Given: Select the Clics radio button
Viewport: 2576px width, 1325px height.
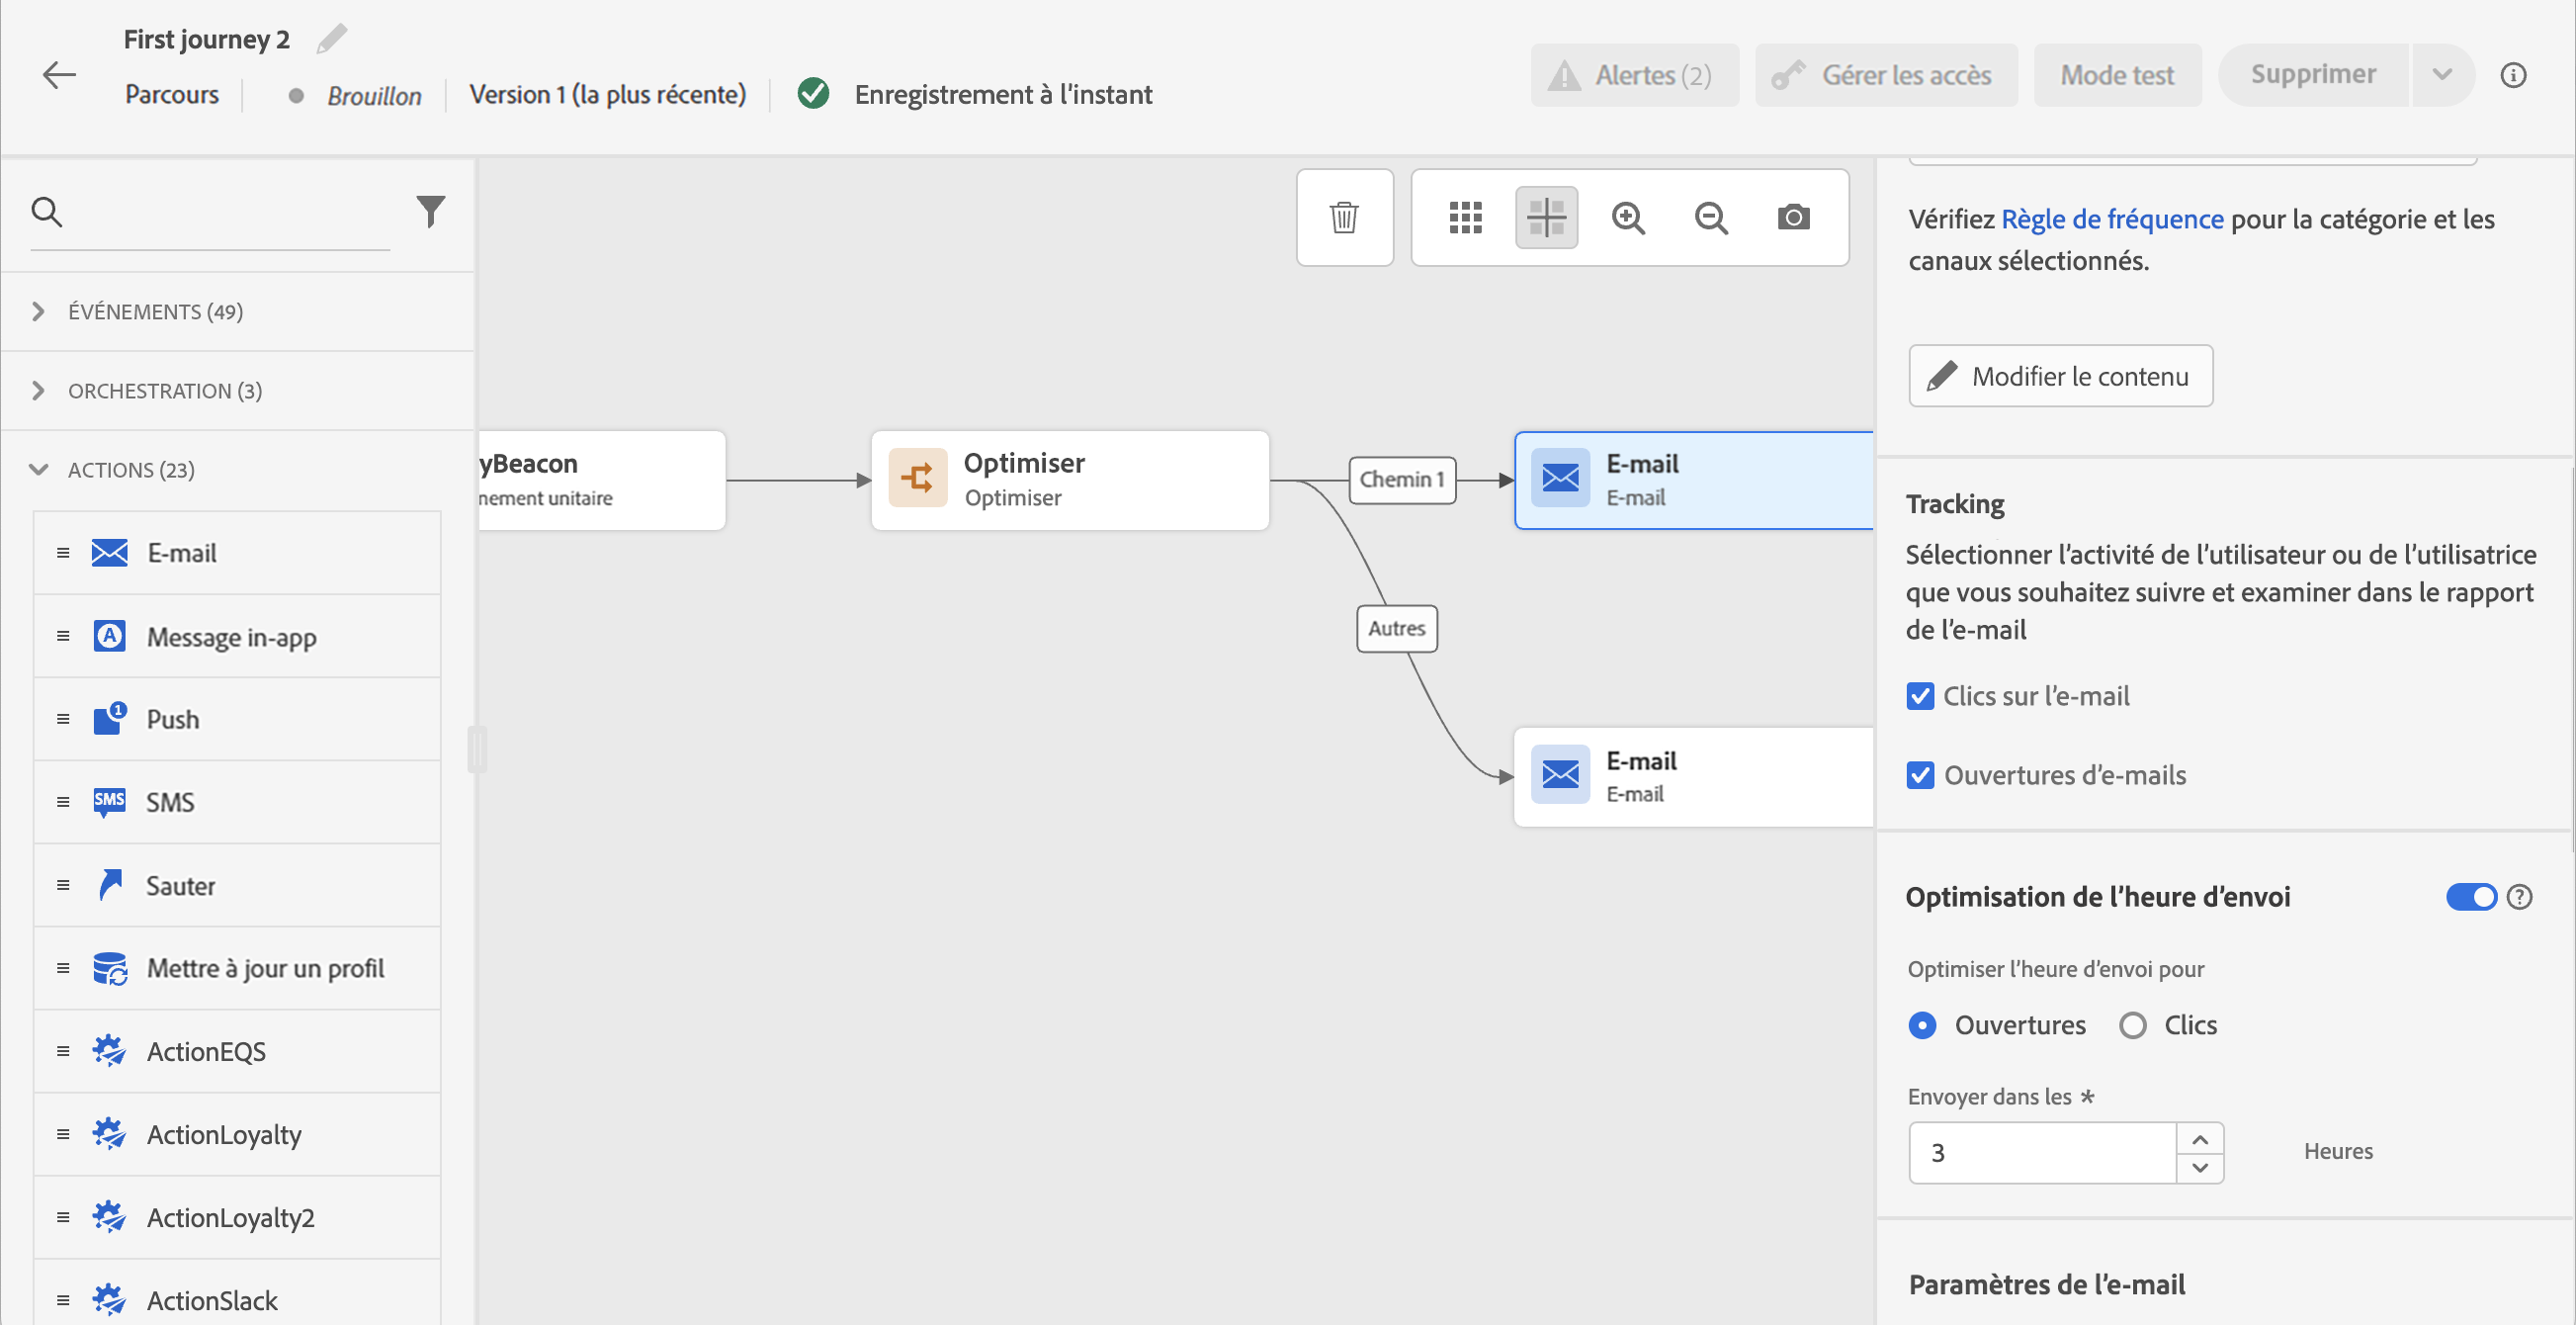Looking at the screenshot, I should [x=2132, y=1025].
